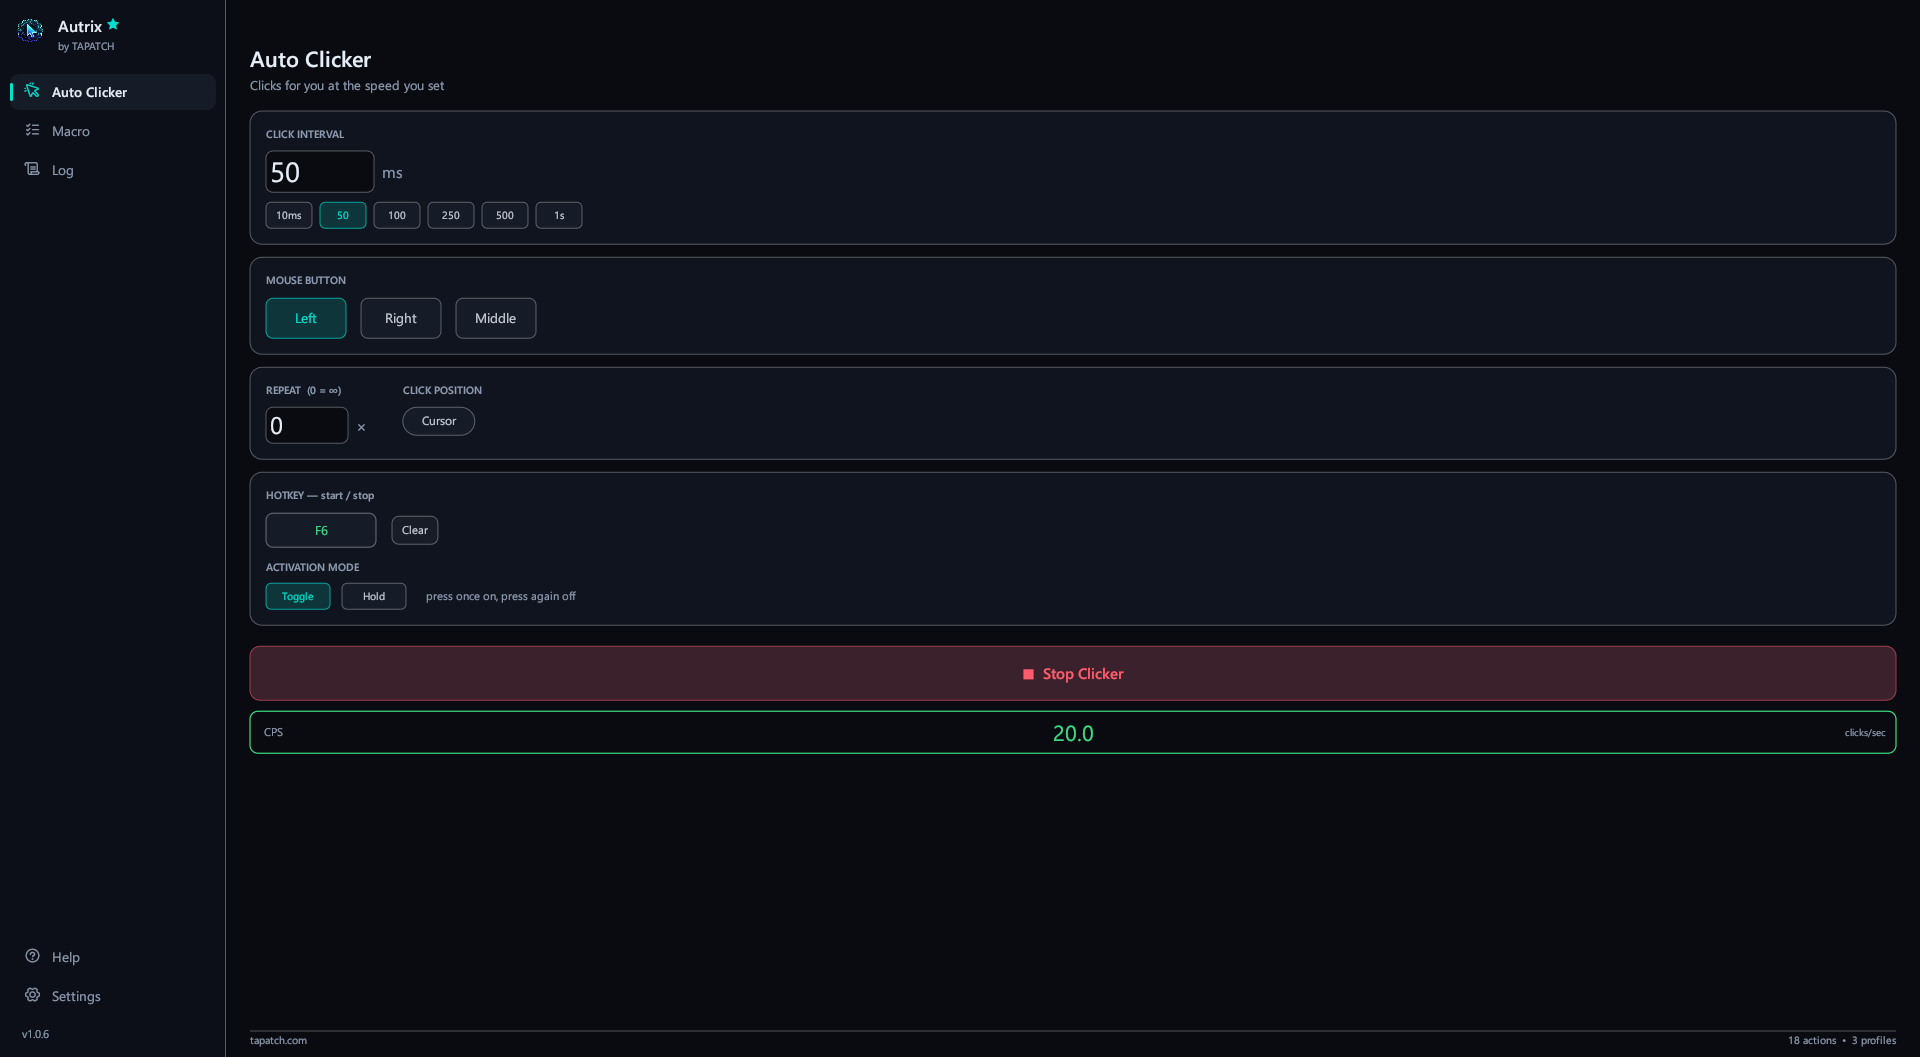This screenshot has width=1920, height=1057.
Task: Click the MOUSE BUTTON section label
Action: click(x=306, y=280)
